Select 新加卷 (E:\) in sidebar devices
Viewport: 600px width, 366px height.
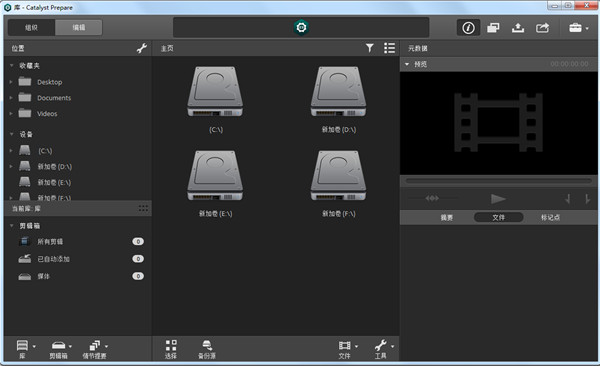click(x=54, y=182)
